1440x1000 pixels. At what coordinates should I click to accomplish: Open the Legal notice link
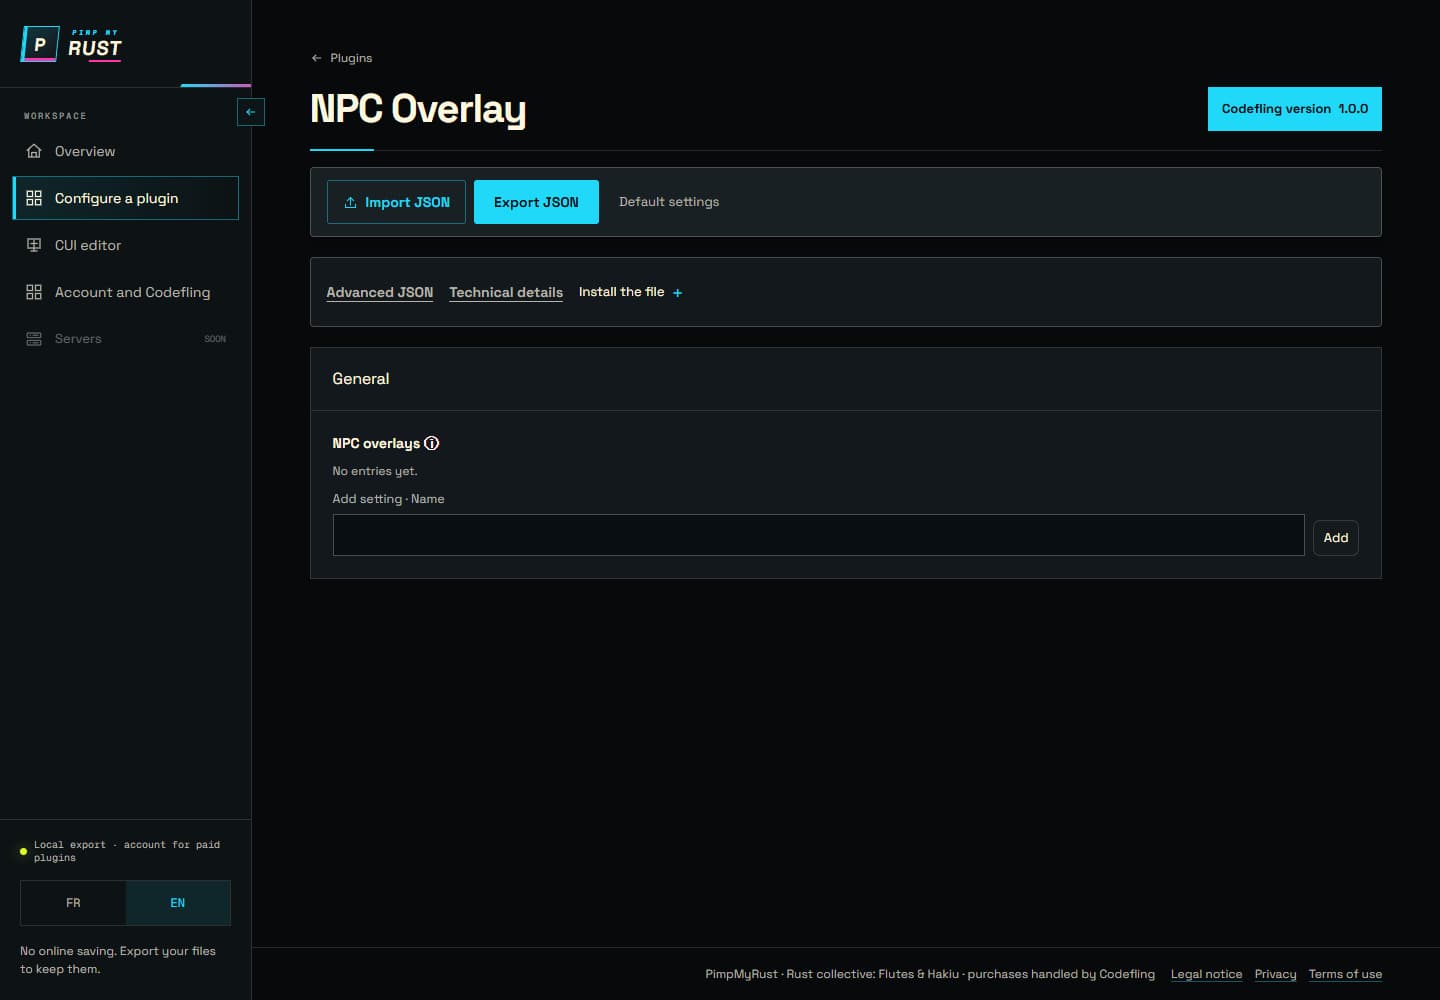point(1206,974)
